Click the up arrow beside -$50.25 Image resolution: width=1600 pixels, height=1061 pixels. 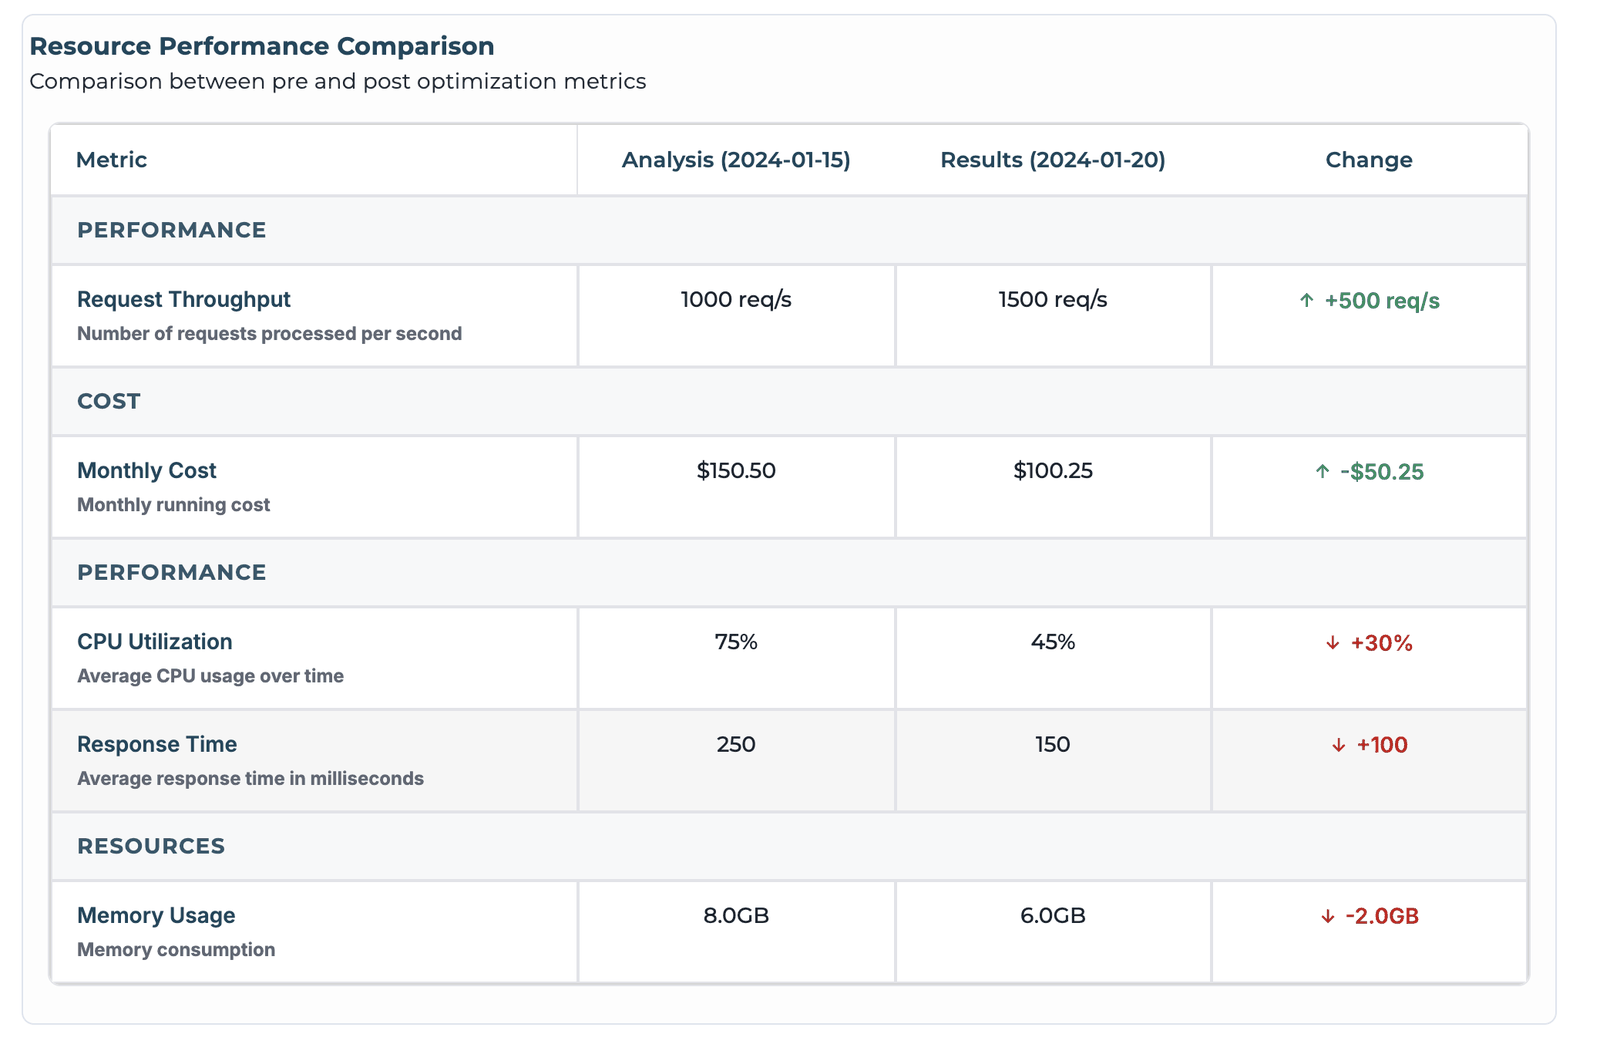1322,471
